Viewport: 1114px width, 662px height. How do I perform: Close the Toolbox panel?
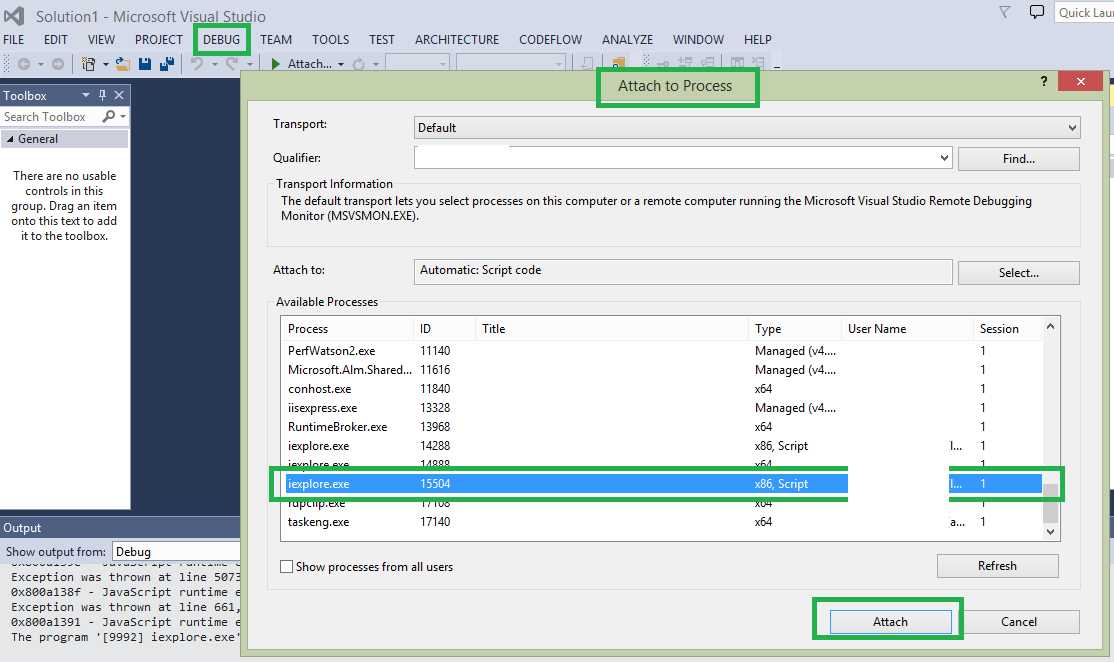pyautogui.click(x=119, y=95)
